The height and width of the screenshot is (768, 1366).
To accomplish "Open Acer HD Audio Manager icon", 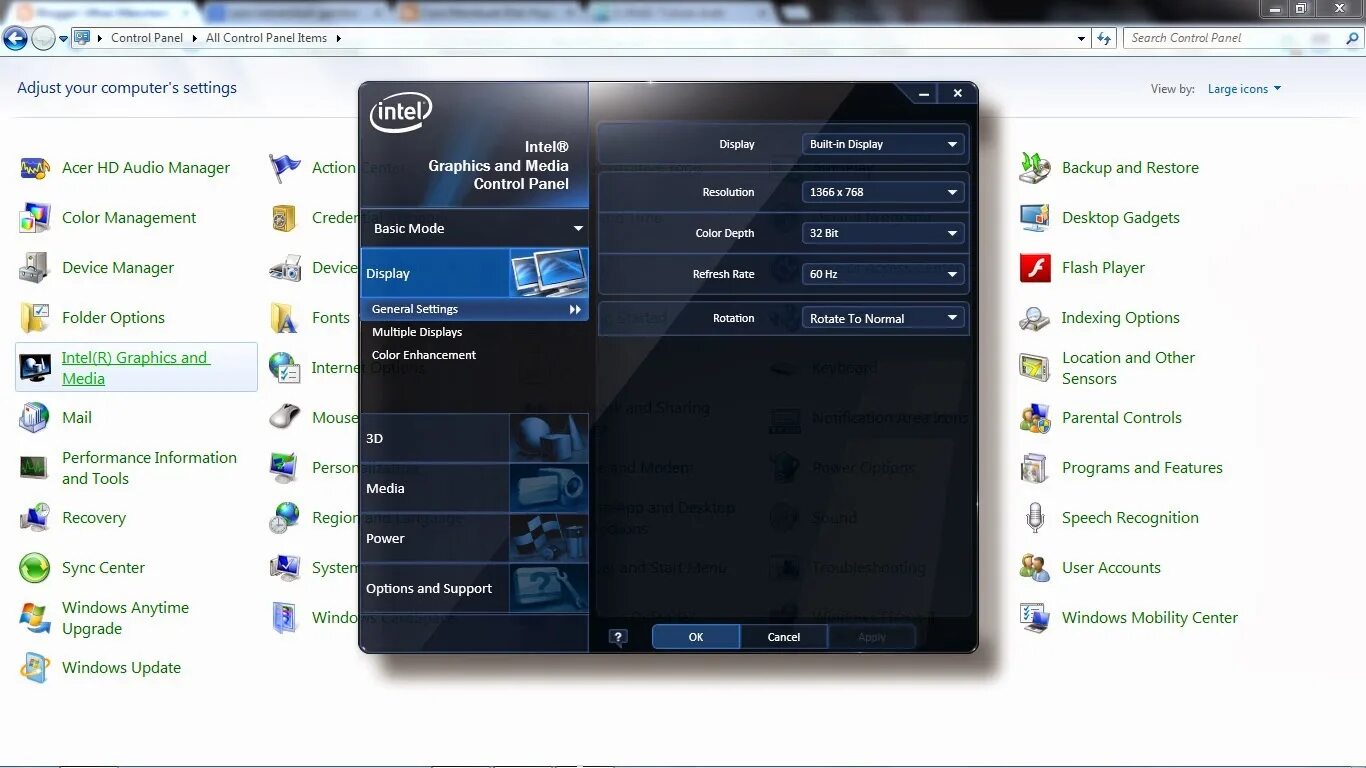I will coord(35,168).
